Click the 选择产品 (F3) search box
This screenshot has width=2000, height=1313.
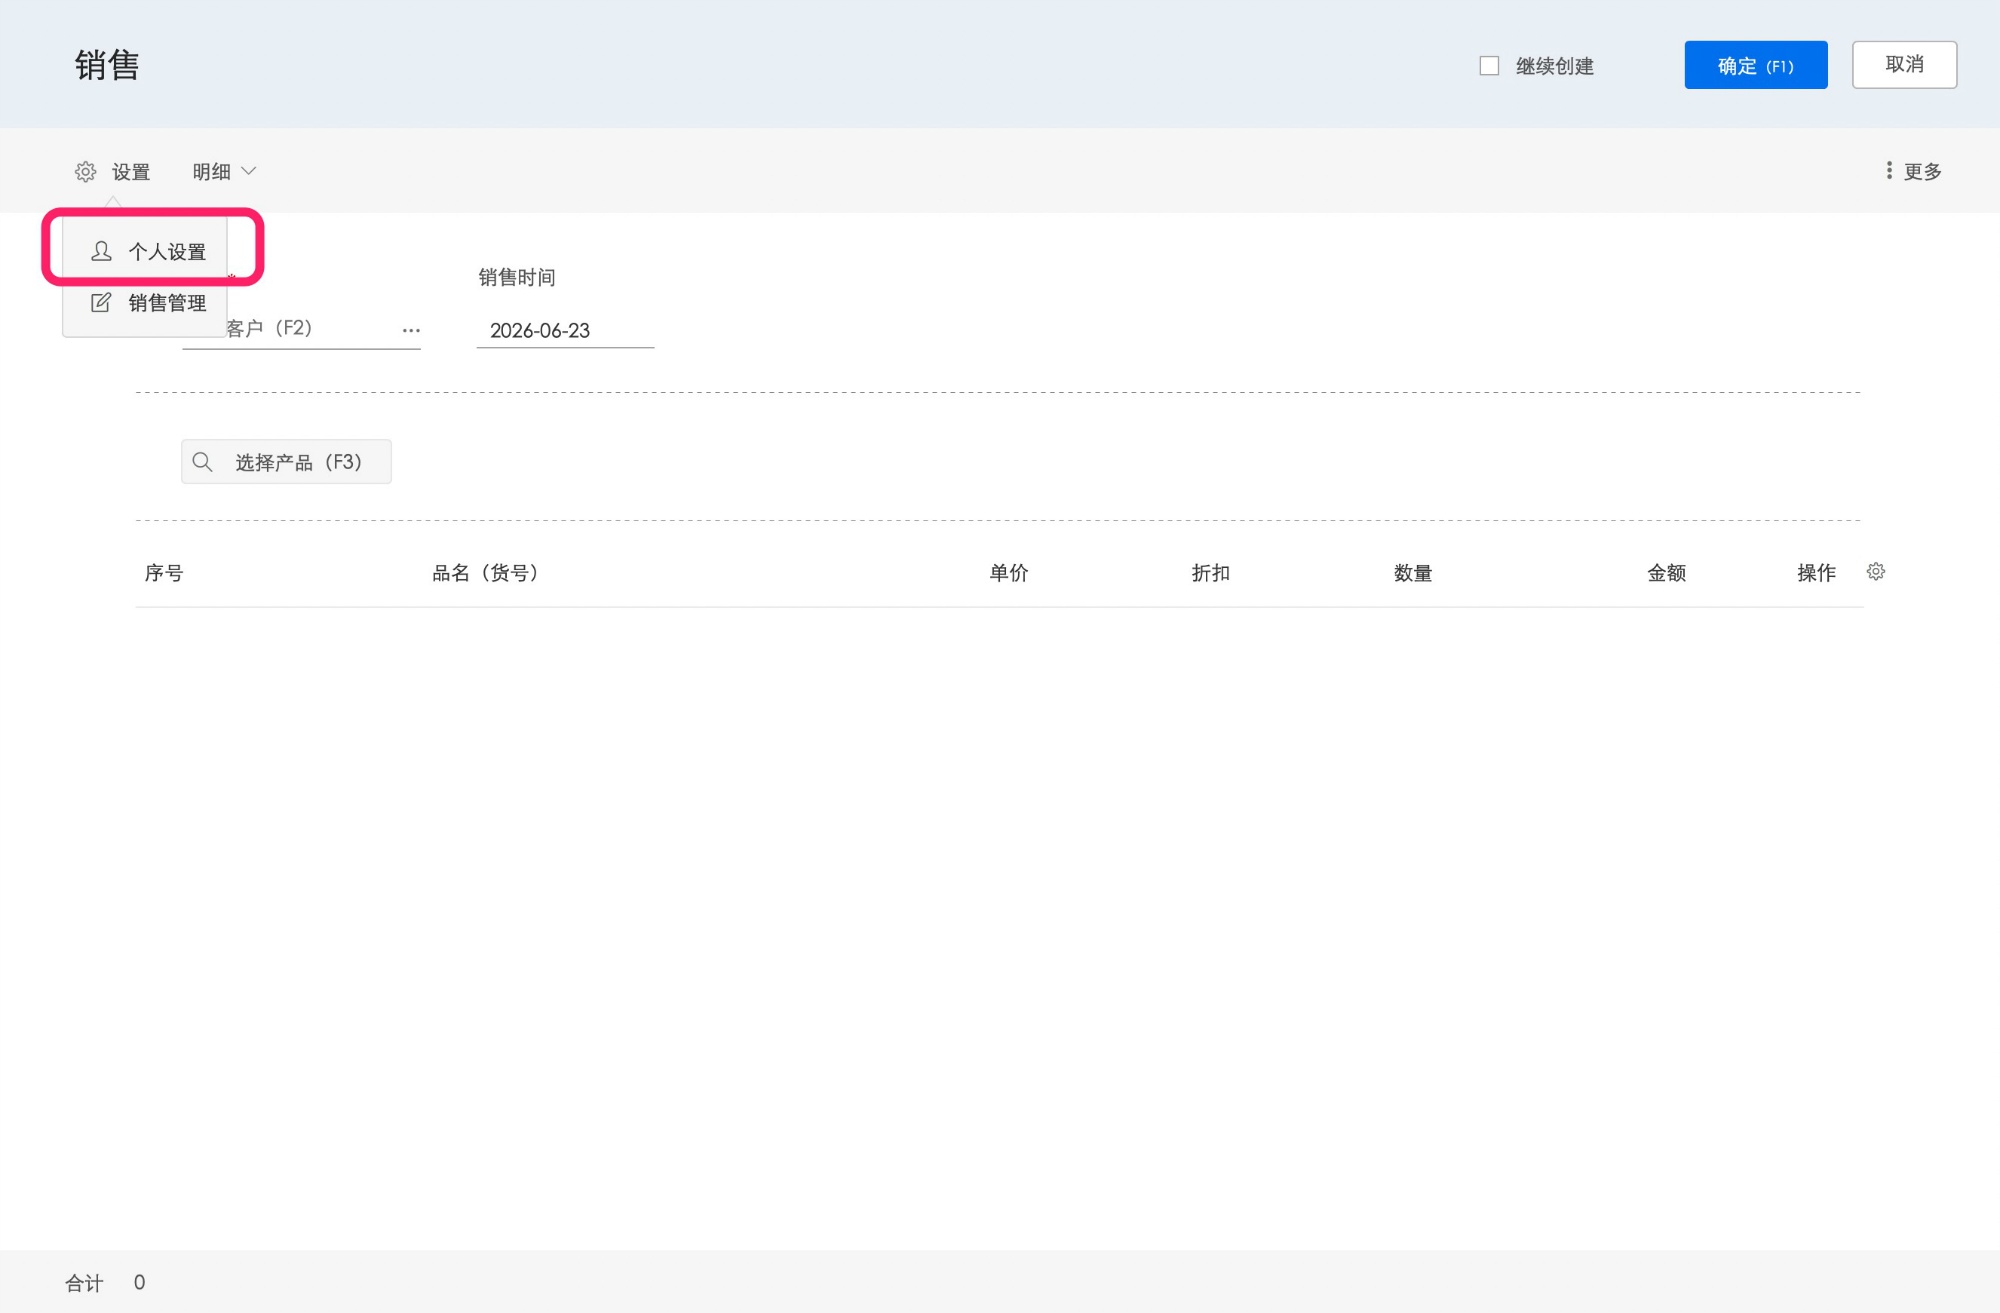[286, 462]
